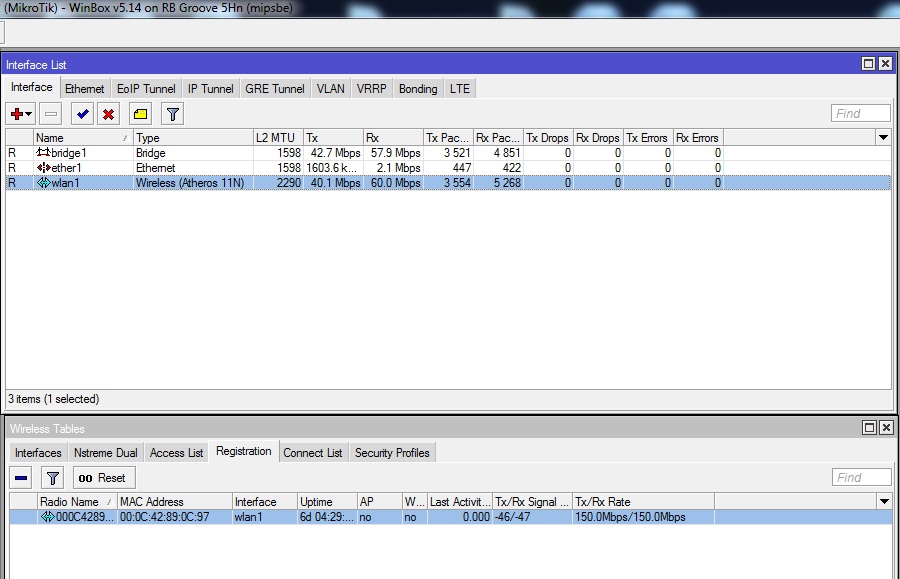Sort by the Name column header
This screenshot has height=579, width=900.
click(83, 138)
